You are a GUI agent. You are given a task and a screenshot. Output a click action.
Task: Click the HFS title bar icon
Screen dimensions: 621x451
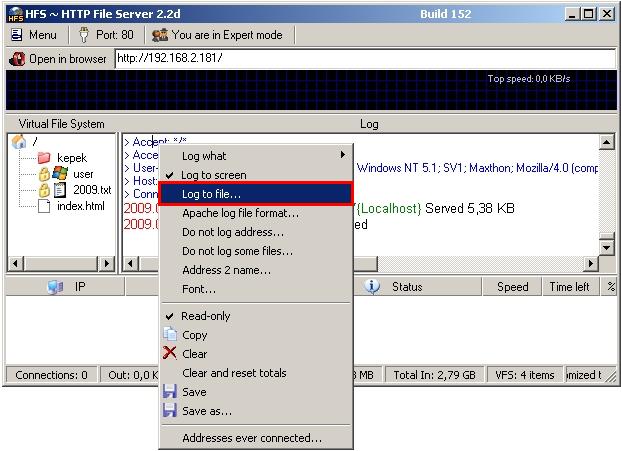click(16, 14)
